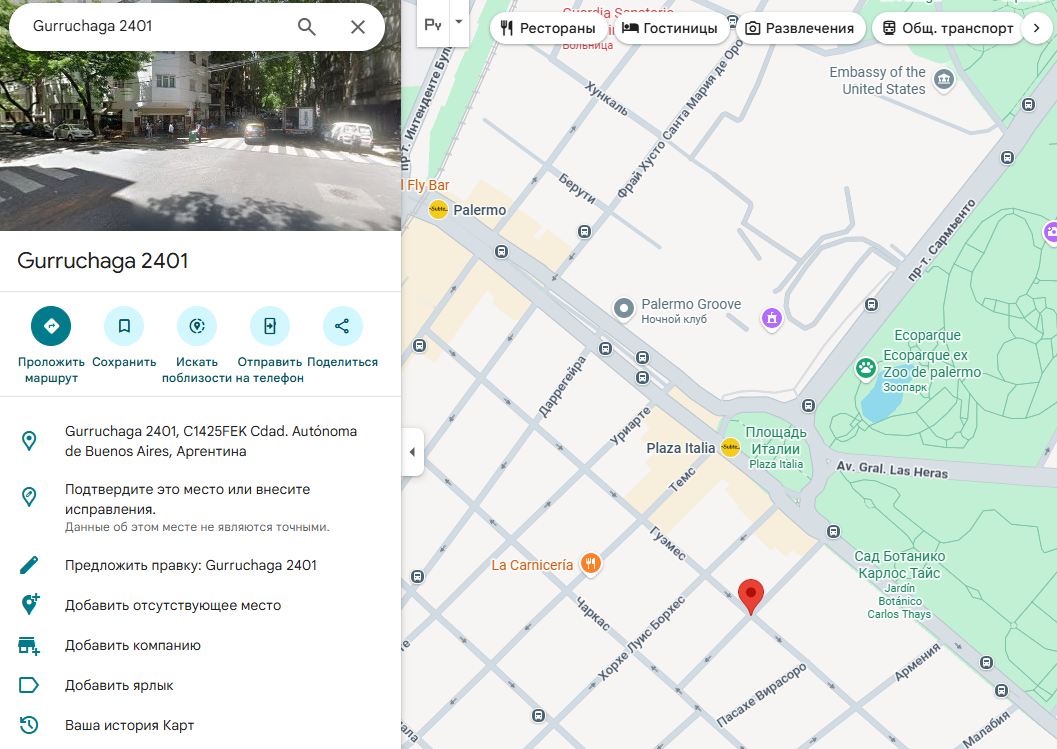Collapse the side panel with arrow
Image resolution: width=1057 pixels, height=749 pixels.
[412, 452]
